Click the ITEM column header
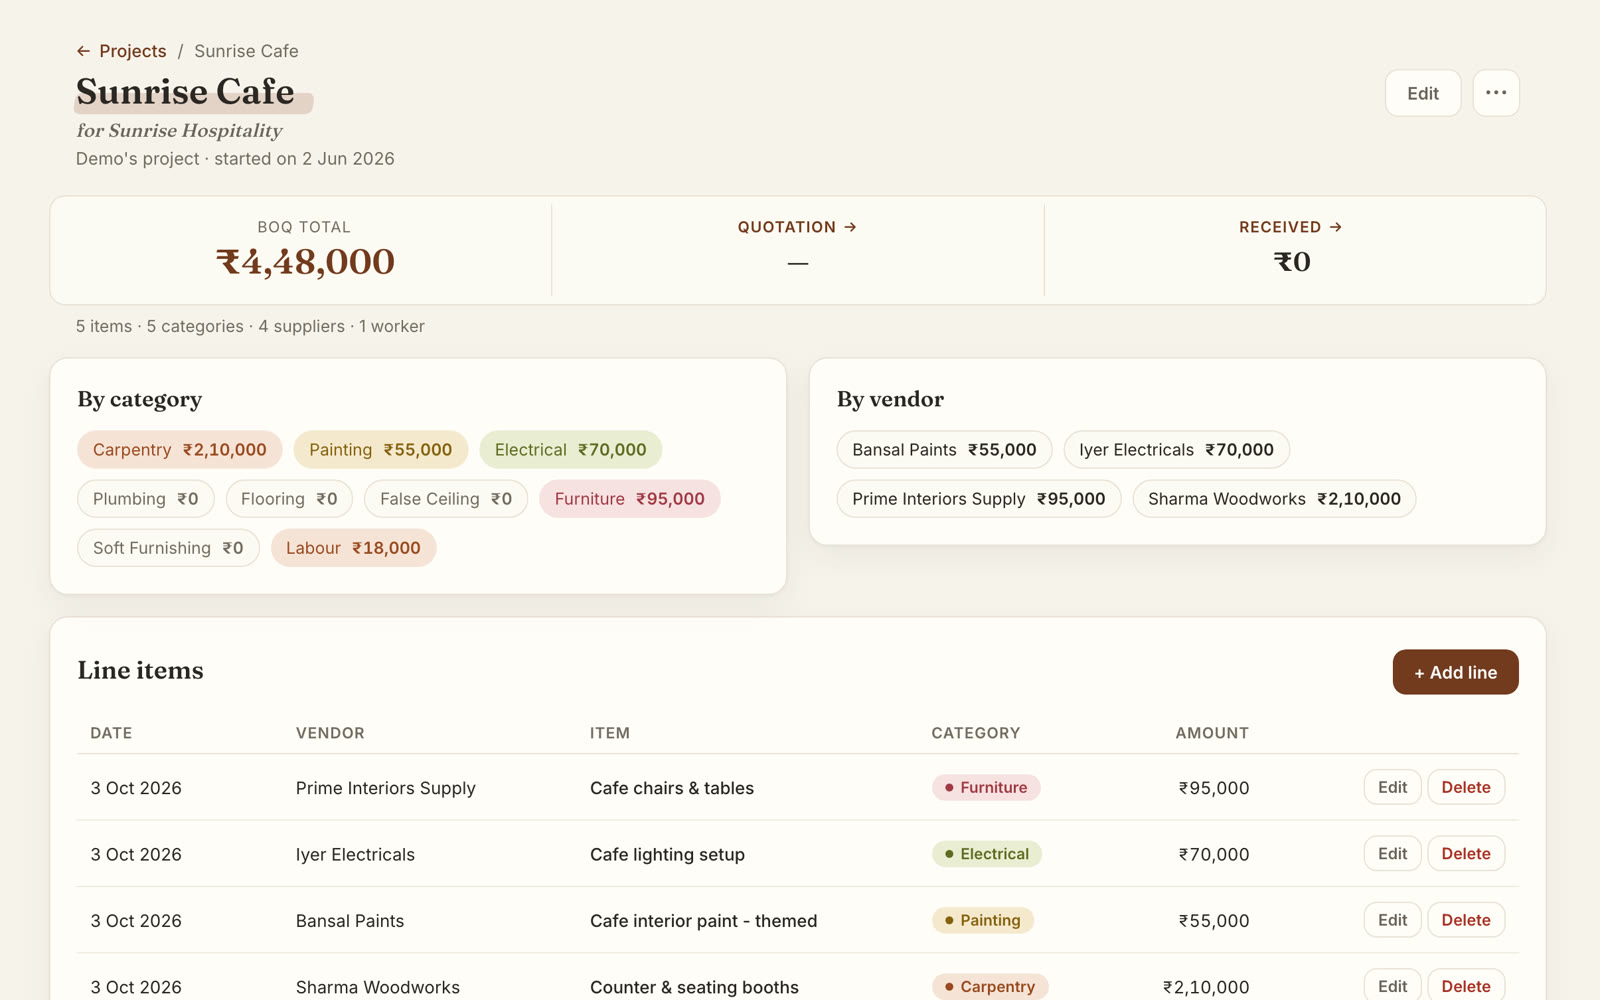The image size is (1600, 1000). (610, 733)
